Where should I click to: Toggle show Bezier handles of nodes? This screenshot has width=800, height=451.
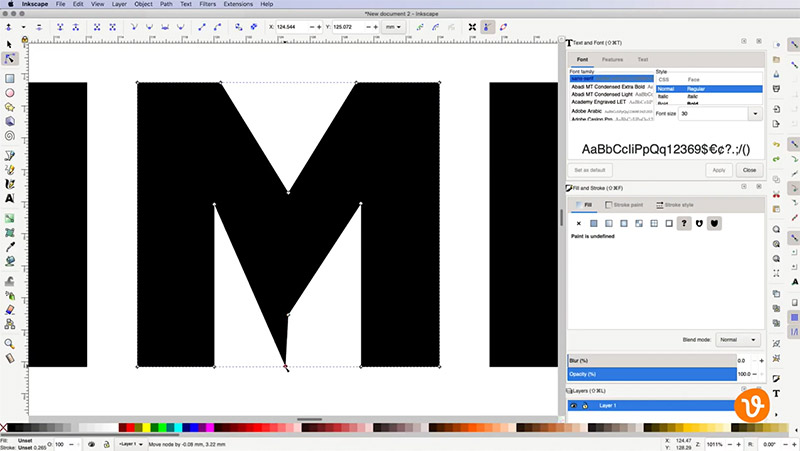pyautogui.click(x=487, y=27)
